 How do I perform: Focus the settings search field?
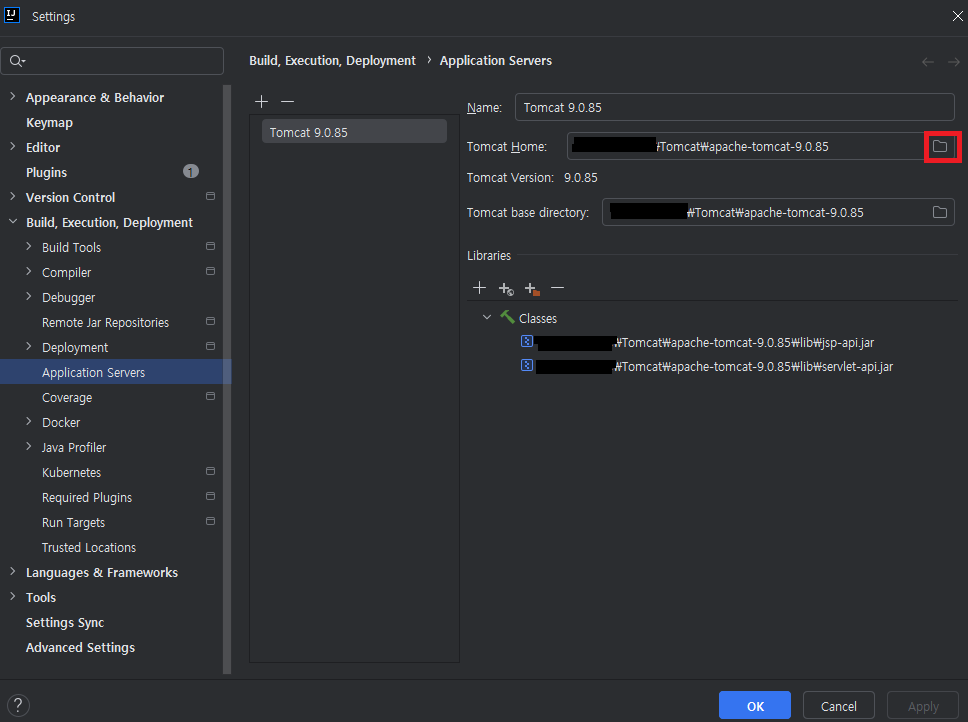click(x=112, y=61)
